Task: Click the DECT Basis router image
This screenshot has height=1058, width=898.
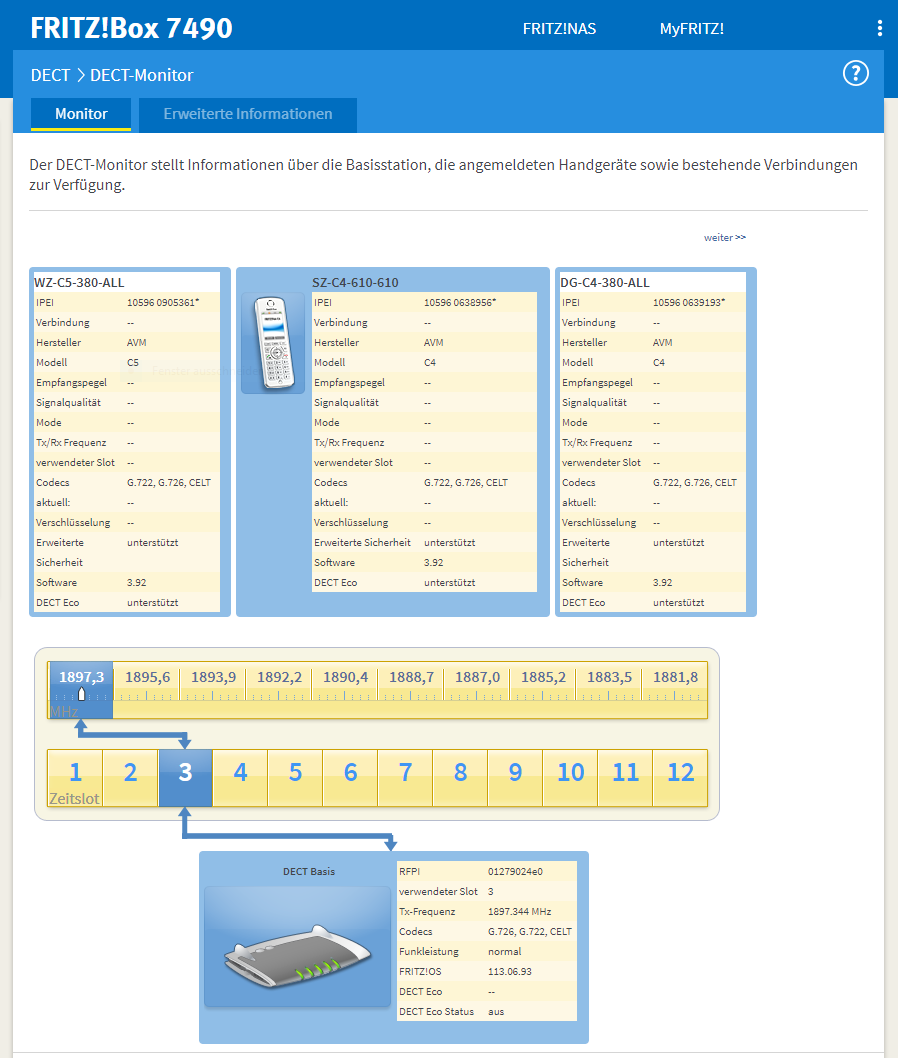Action: pyautogui.click(x=297, y=946)
